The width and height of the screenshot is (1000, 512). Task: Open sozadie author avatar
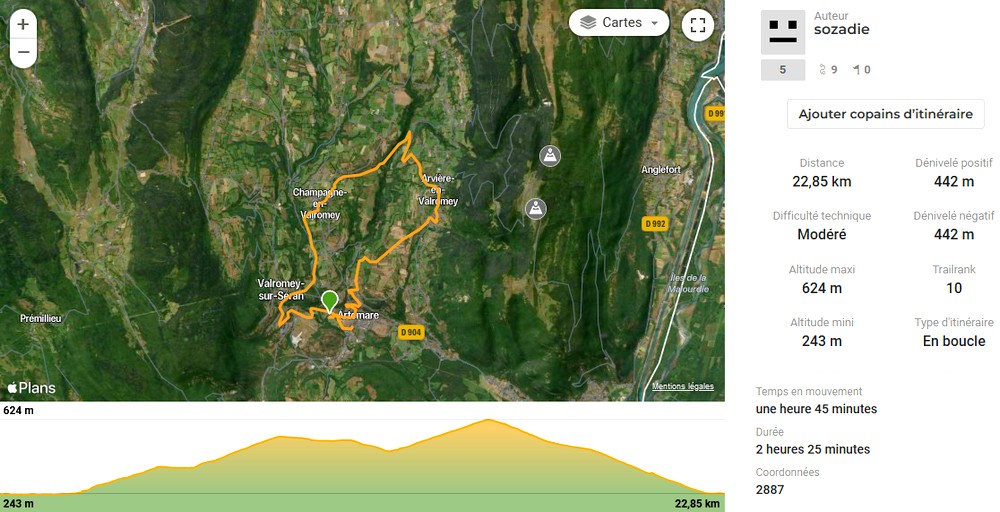pos(783,32)
